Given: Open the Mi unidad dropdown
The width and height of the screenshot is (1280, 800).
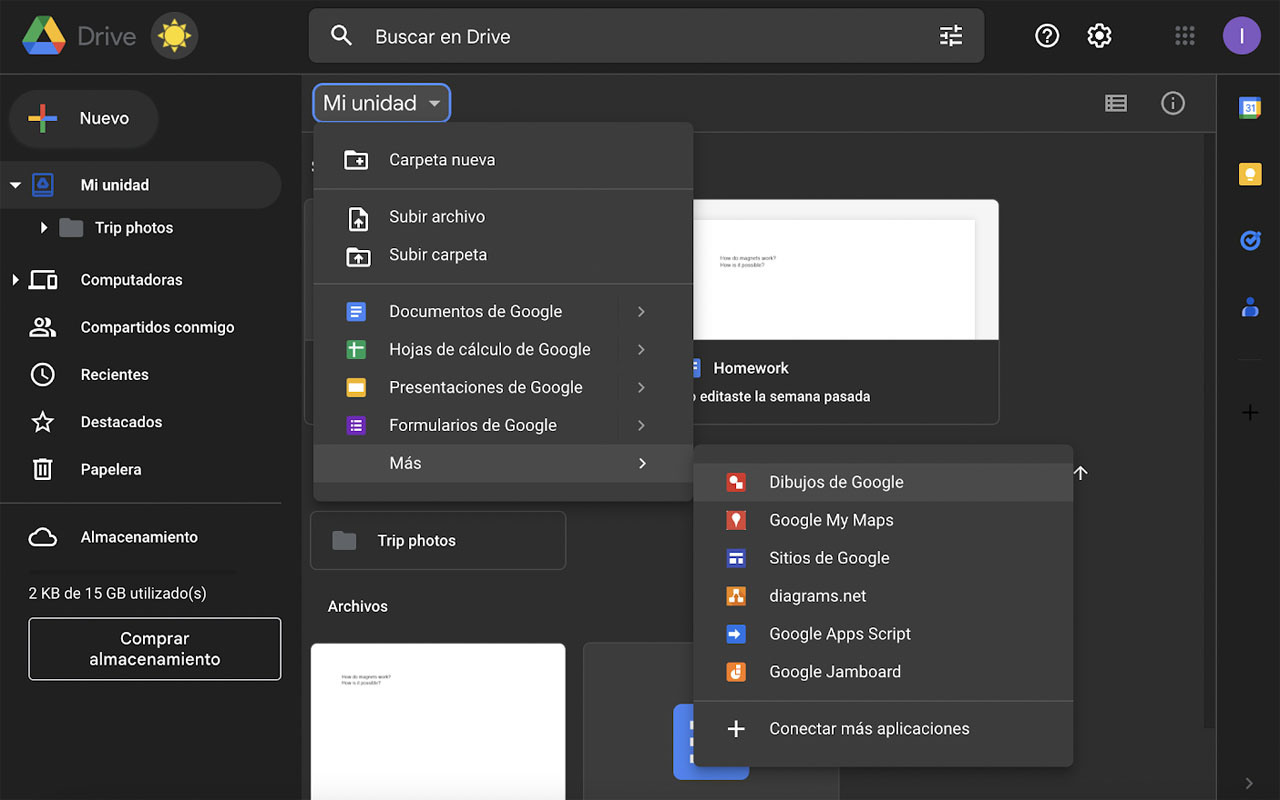Looking at the screenshot, I should (382, 103).
